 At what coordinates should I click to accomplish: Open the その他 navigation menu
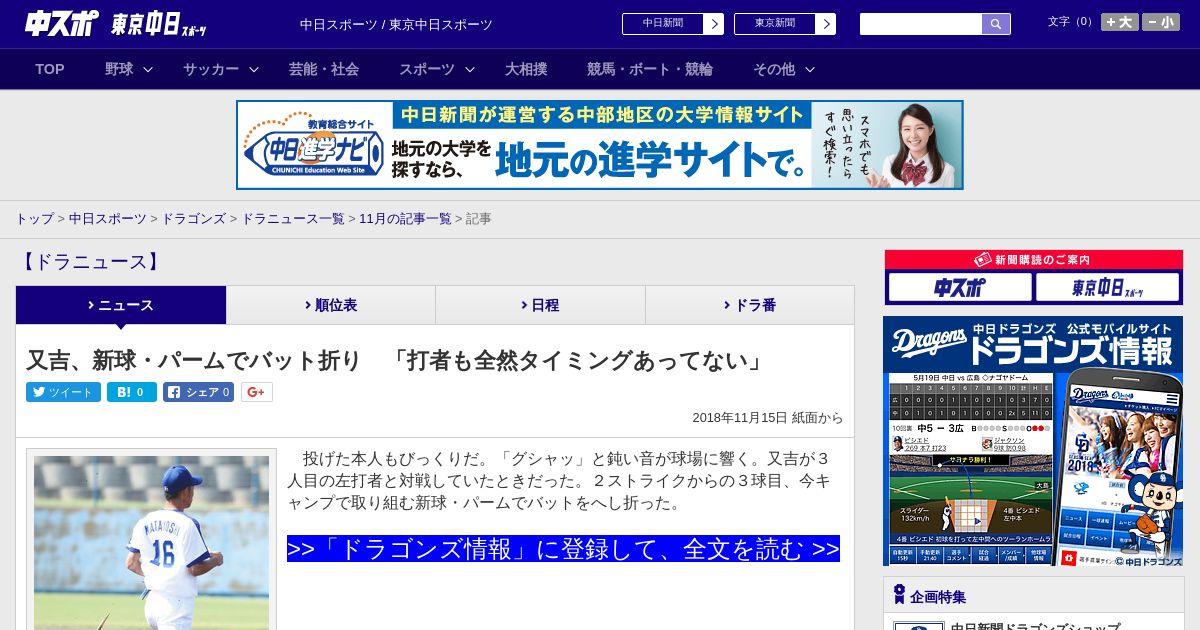(774, 69)
